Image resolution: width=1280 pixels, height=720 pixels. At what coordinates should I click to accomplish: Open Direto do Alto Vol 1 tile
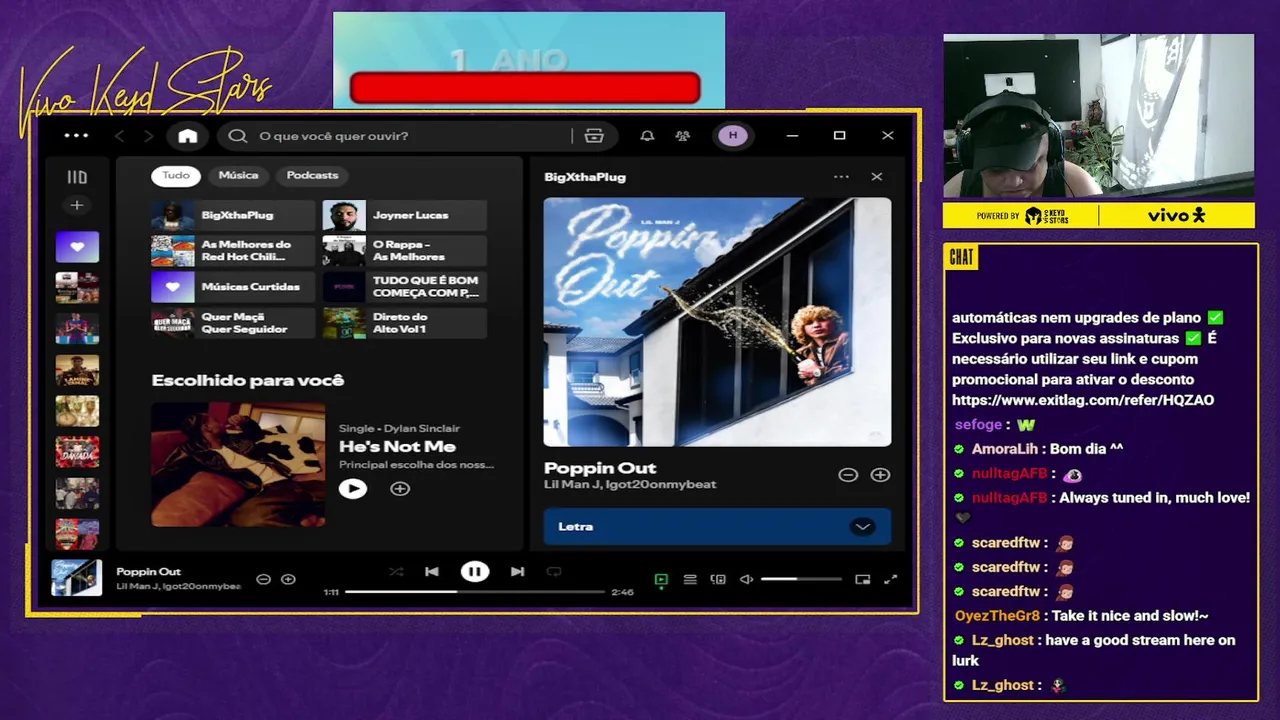click(404, 323)
